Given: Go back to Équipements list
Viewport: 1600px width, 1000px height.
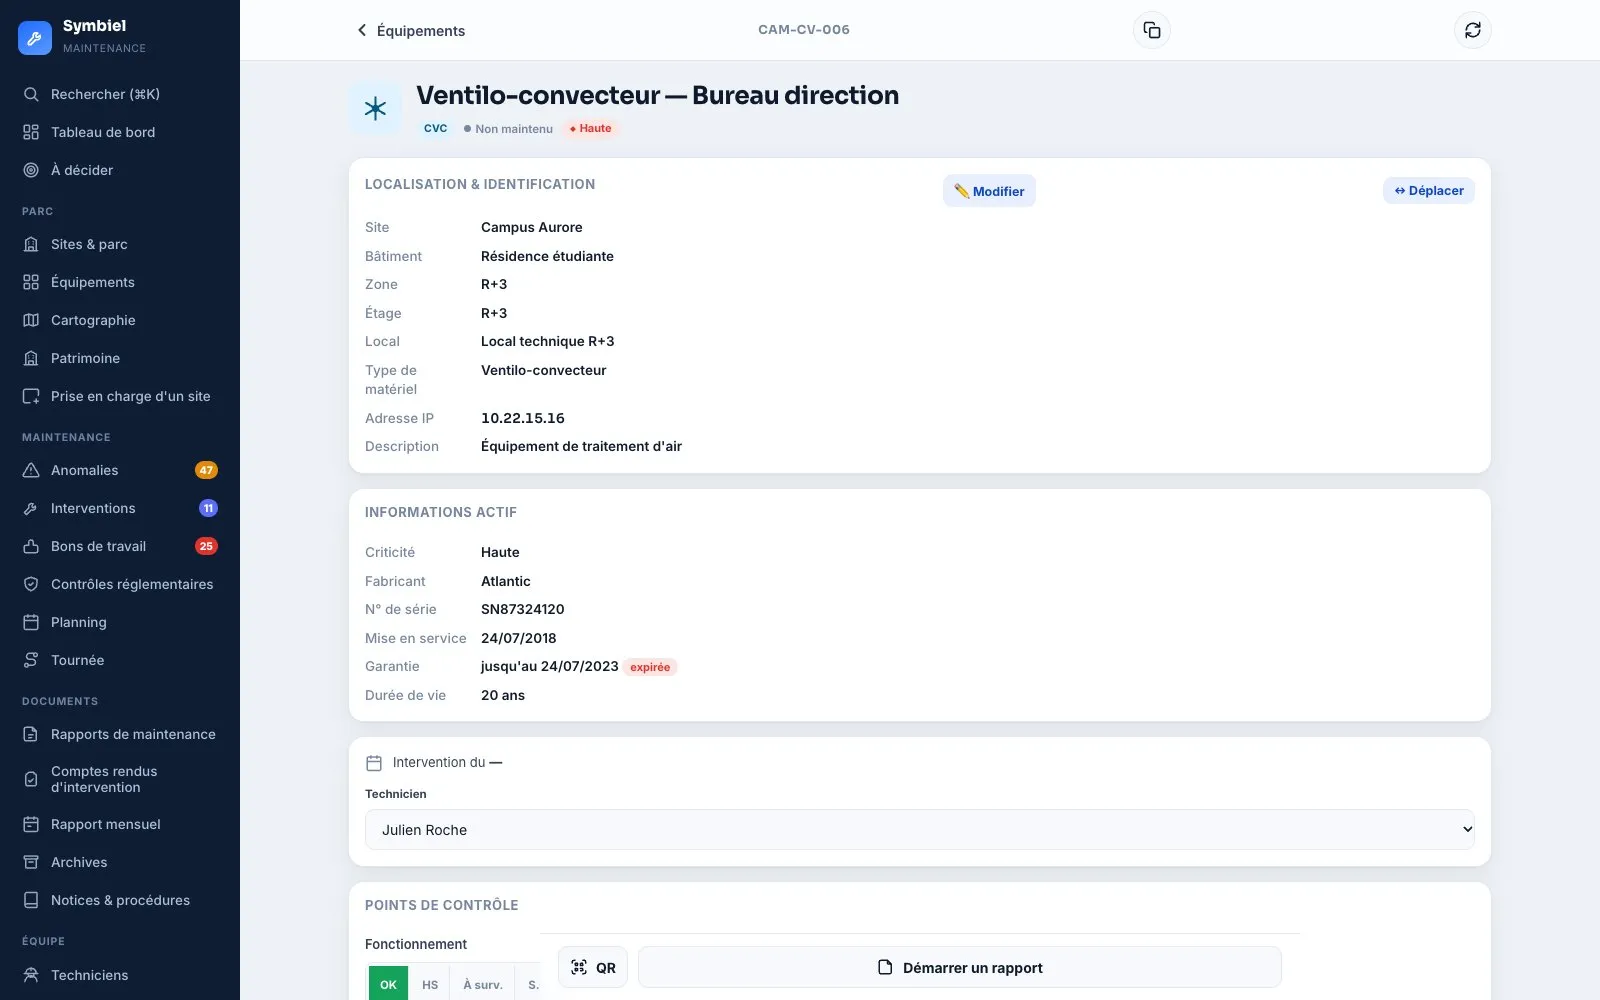Looking at the screenshot, I should pos(411,31).
